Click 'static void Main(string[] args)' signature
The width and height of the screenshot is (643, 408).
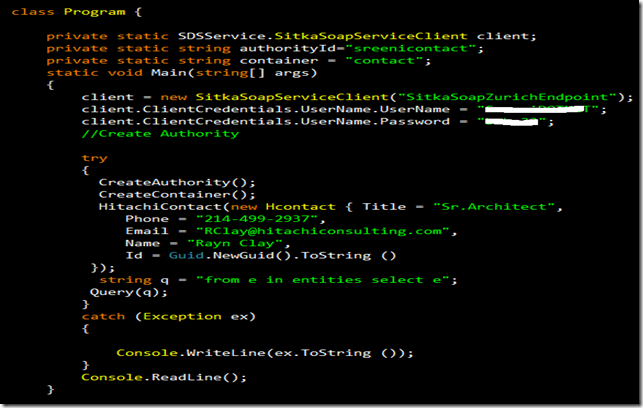pyautogui.click(x=182, y=73)
